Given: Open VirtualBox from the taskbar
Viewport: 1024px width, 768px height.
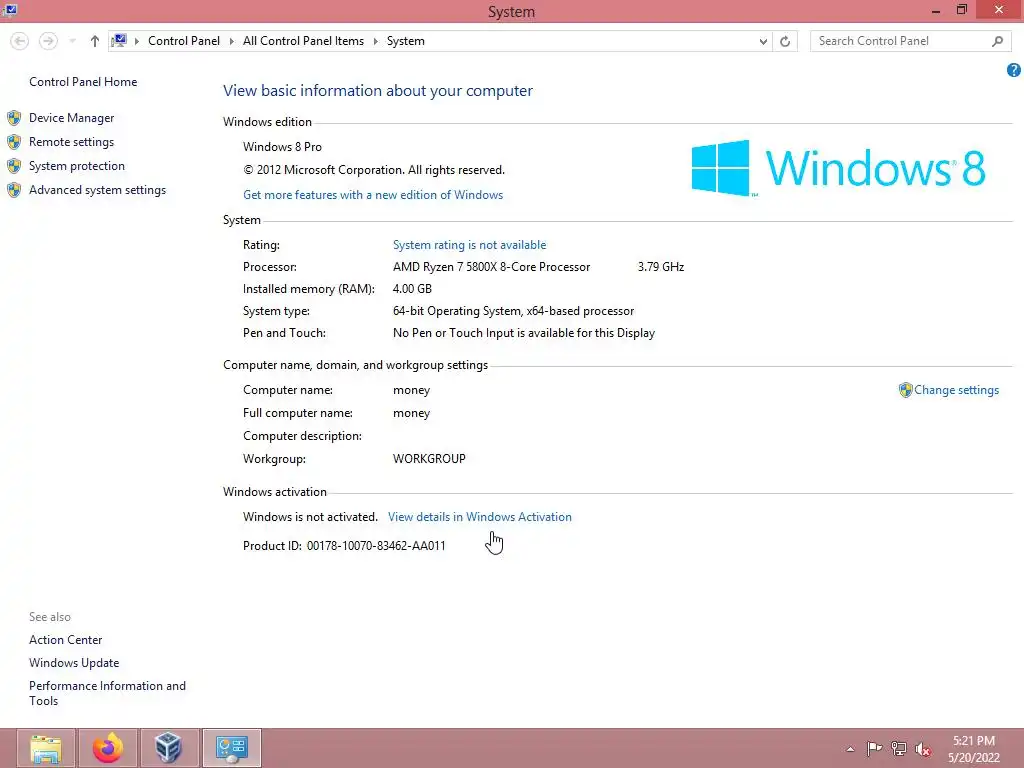Looking at the screenshot, I should click(x=169, y=748).
